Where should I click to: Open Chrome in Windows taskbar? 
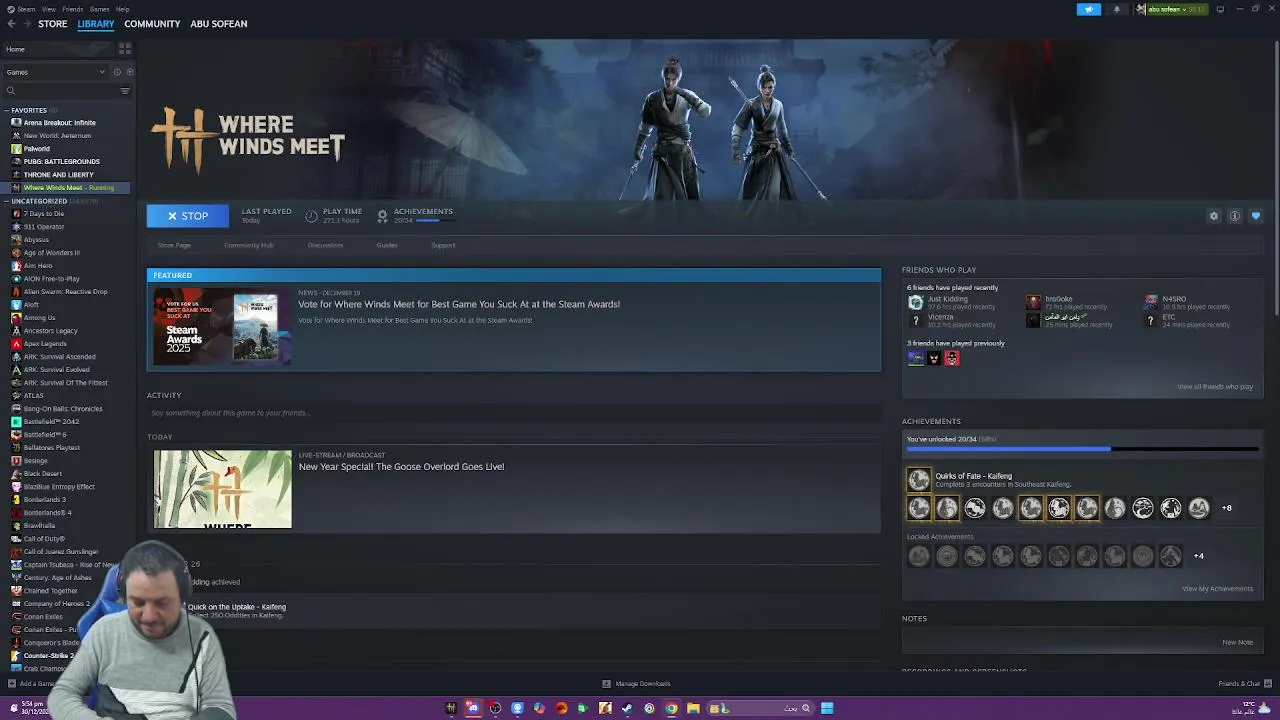671,708
